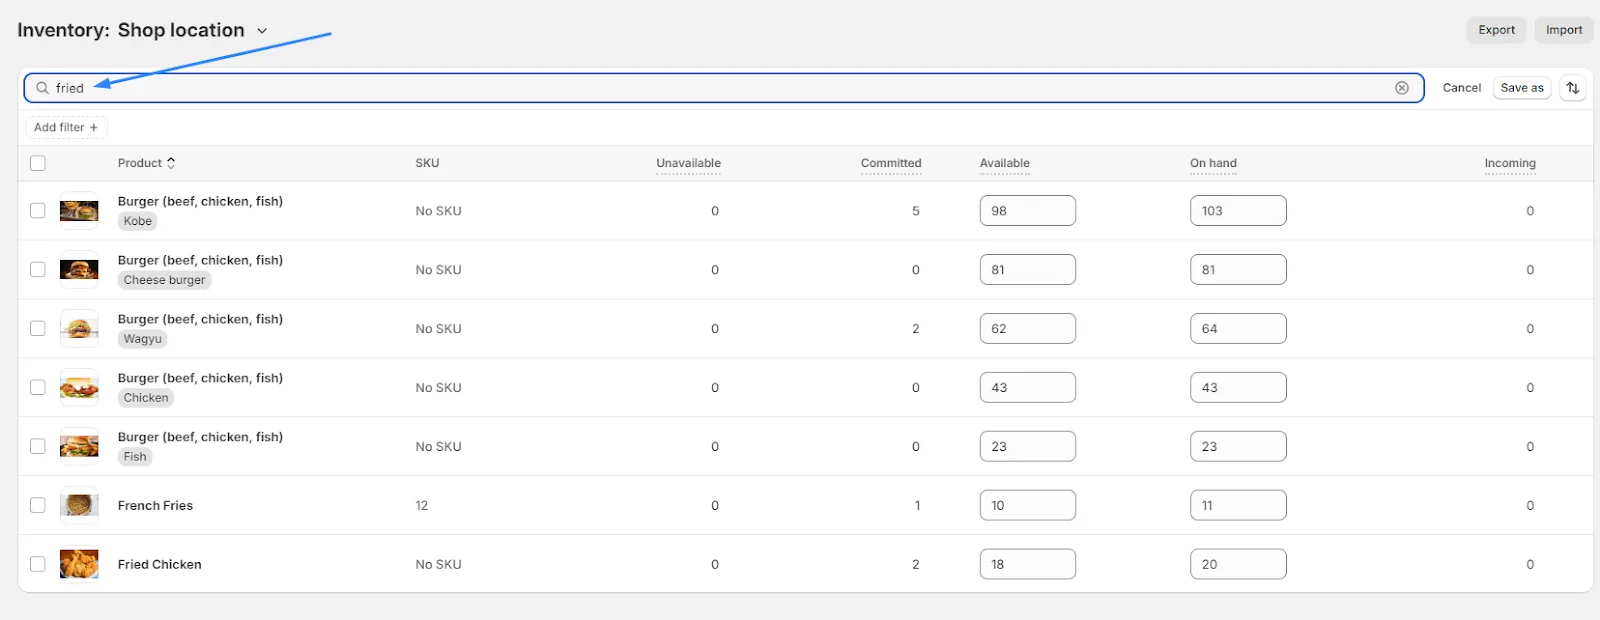Edit Available quantity 98 for Kobe

pos(1028,211)
